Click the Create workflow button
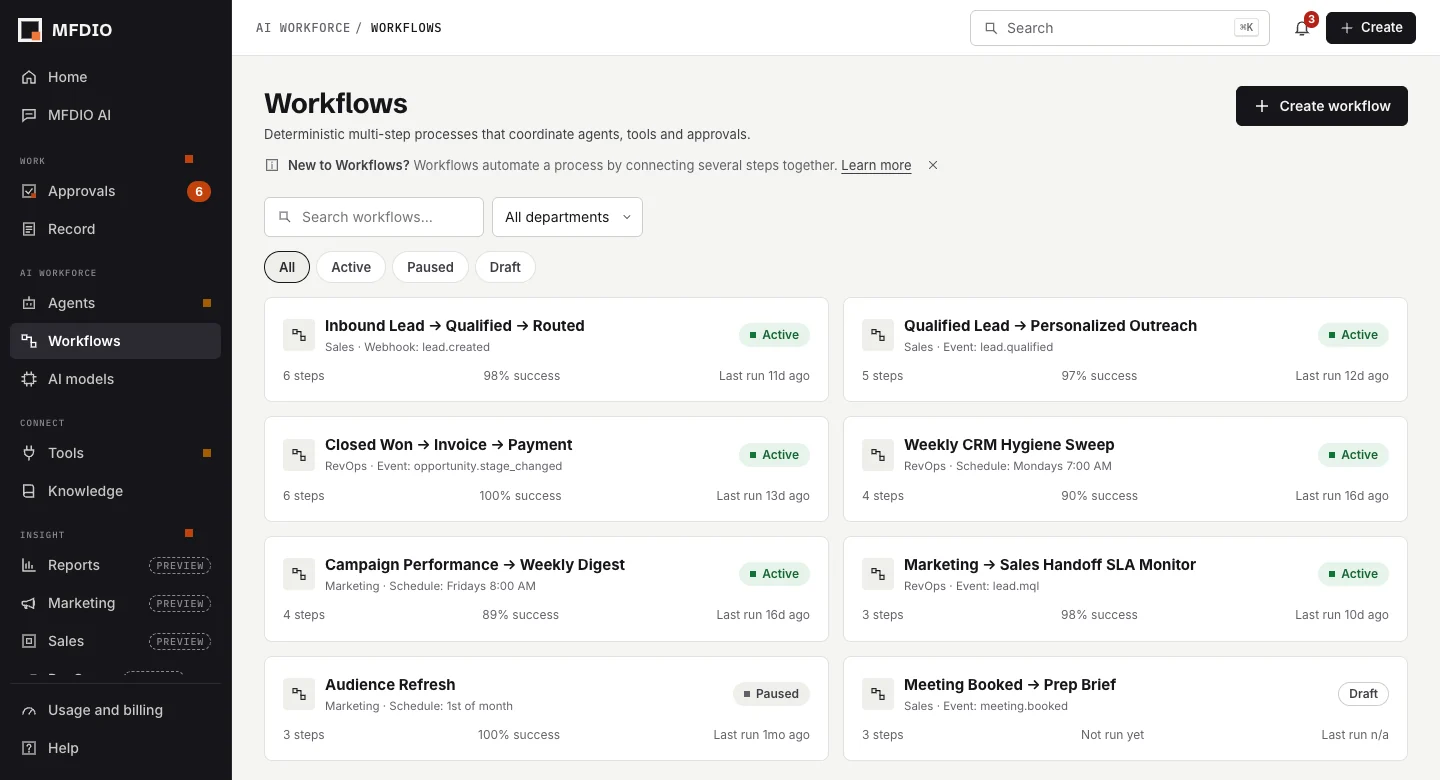Screen dimensions: 1440x780 [1322, 106]
